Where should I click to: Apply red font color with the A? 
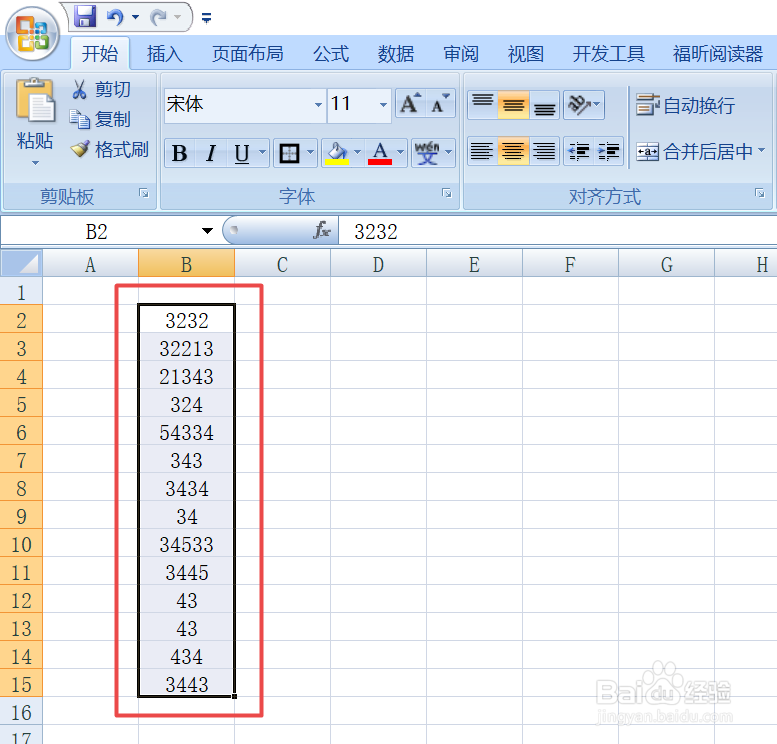380,153
